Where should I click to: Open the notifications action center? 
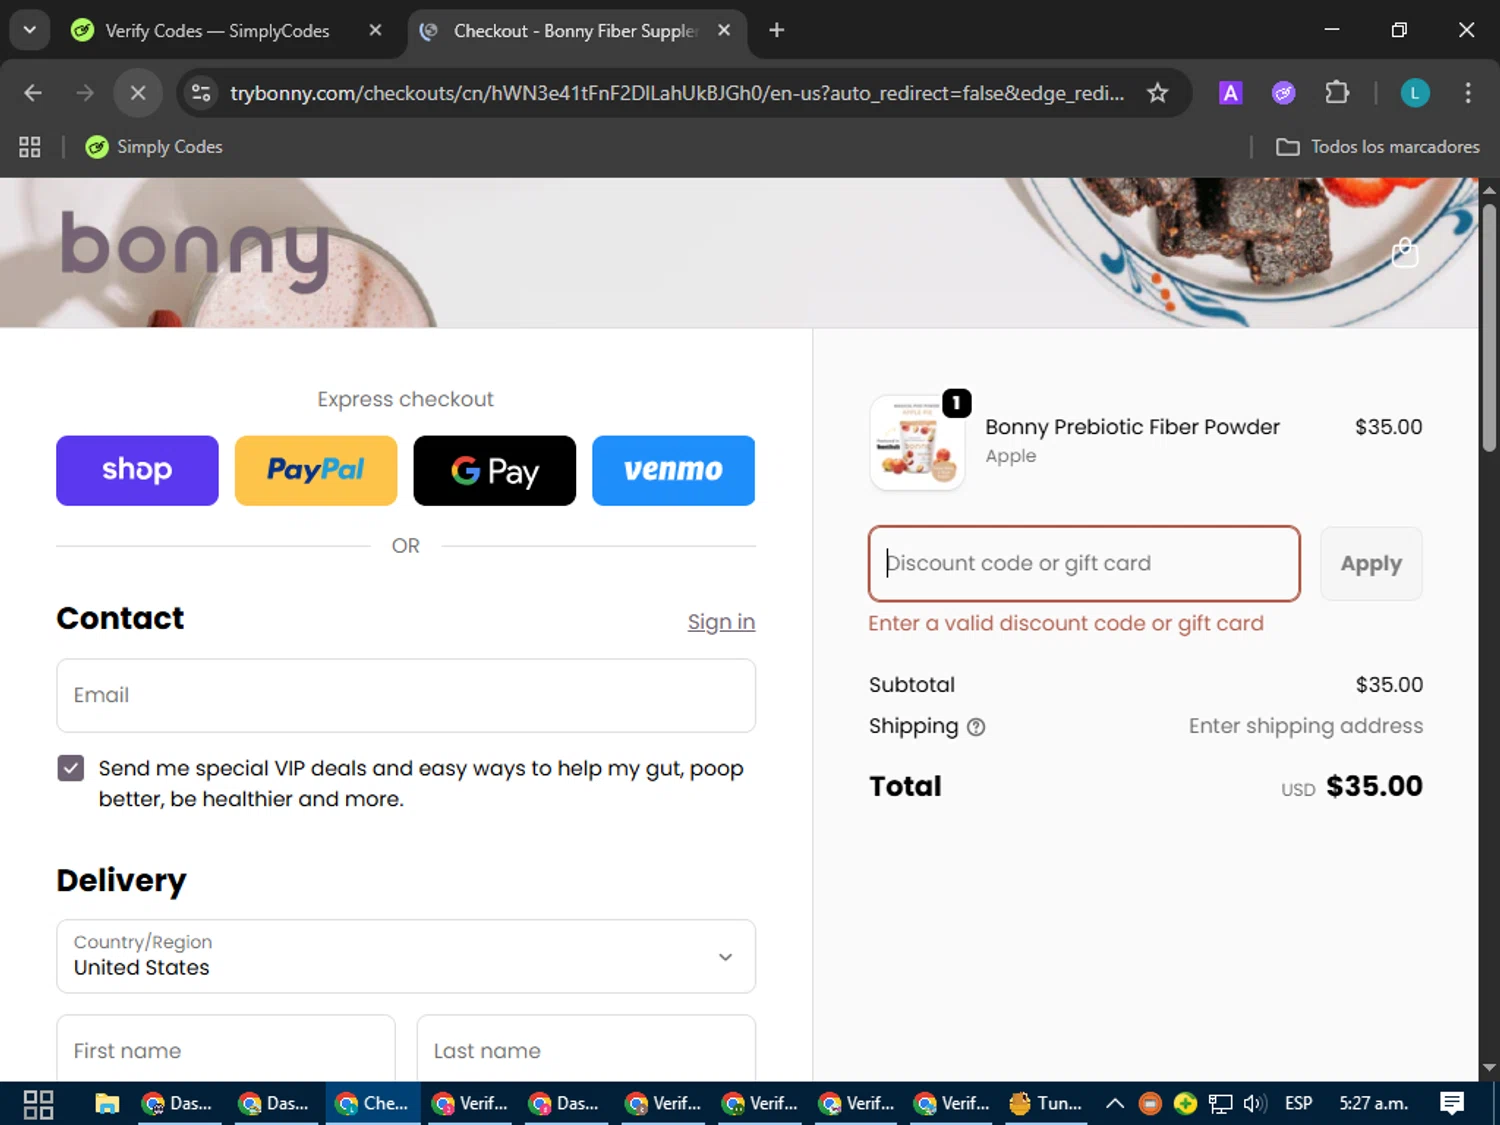(x=1452, y=1104)
